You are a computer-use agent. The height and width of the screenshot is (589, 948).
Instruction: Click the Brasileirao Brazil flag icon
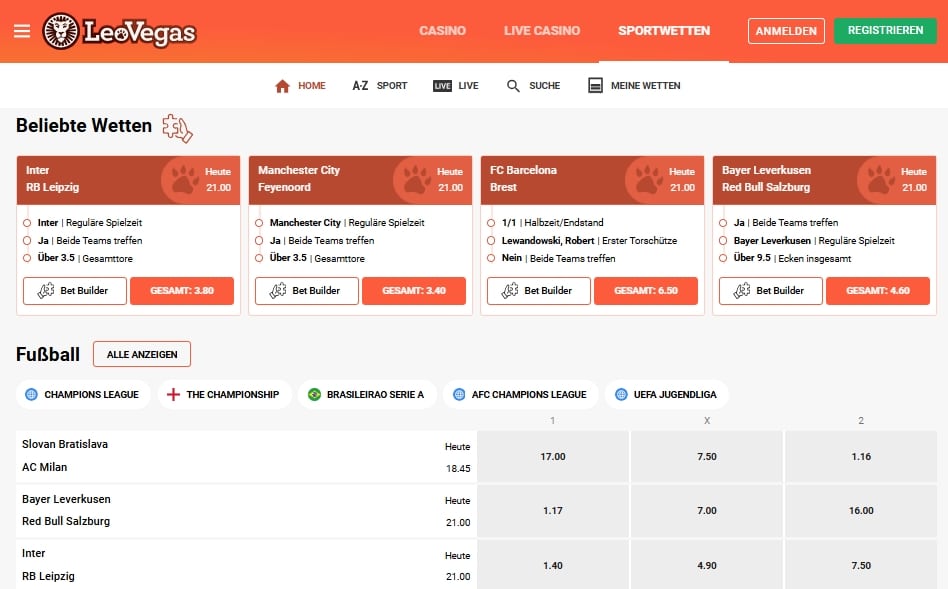(314, 394)
